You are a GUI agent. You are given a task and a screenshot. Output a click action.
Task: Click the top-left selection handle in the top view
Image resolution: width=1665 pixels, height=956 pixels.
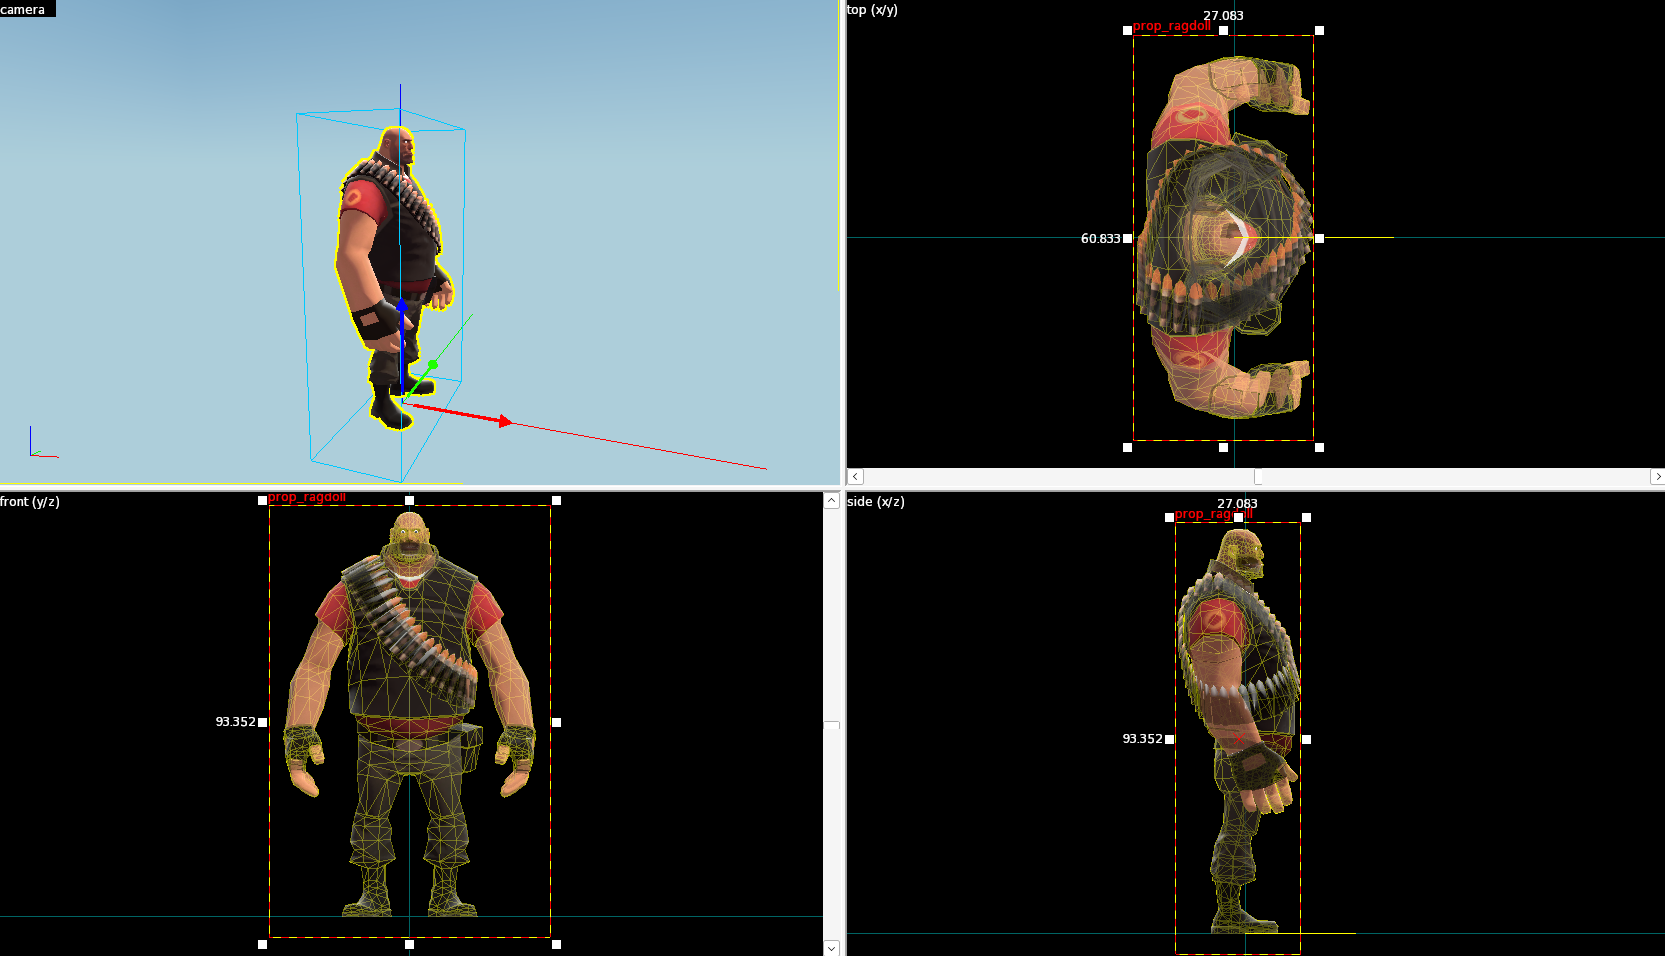pyautogui.click(x=1128, y=31)
